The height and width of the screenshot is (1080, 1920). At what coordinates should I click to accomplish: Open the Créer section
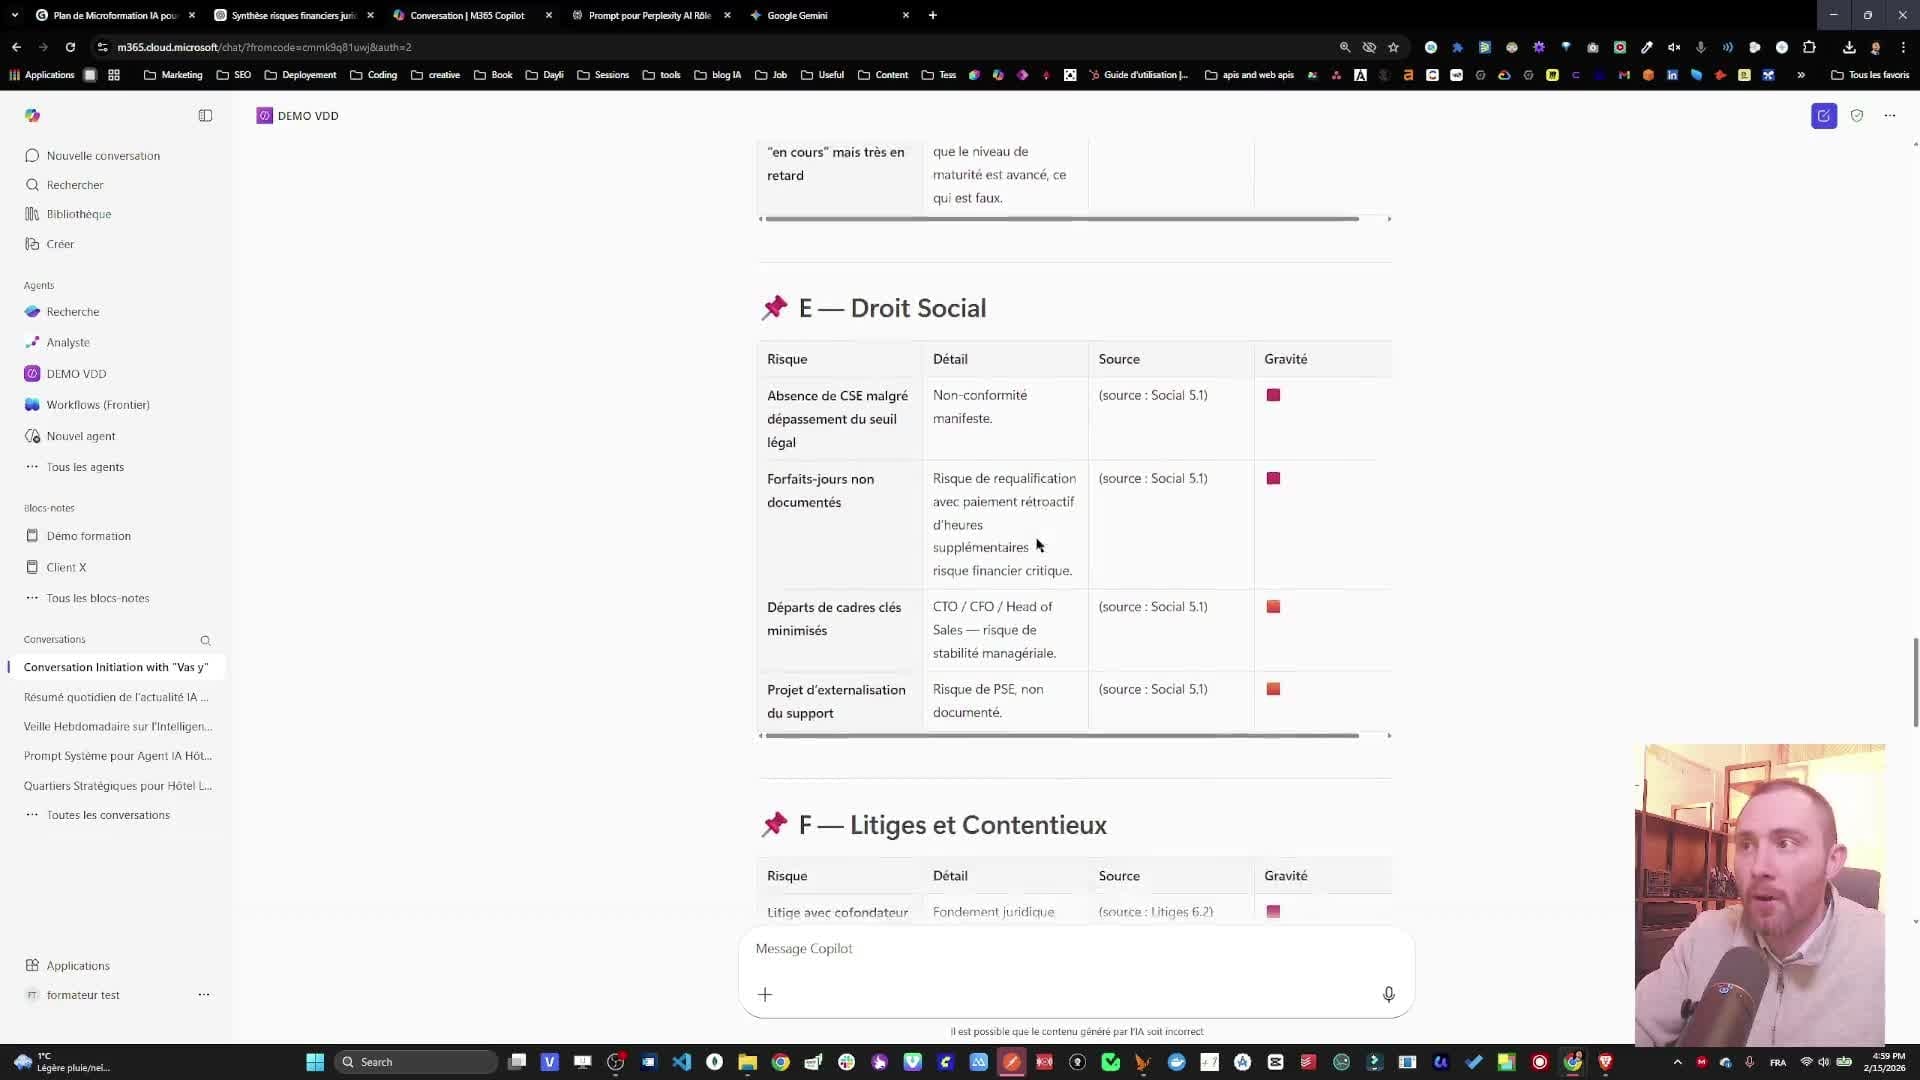pos(60,244)
